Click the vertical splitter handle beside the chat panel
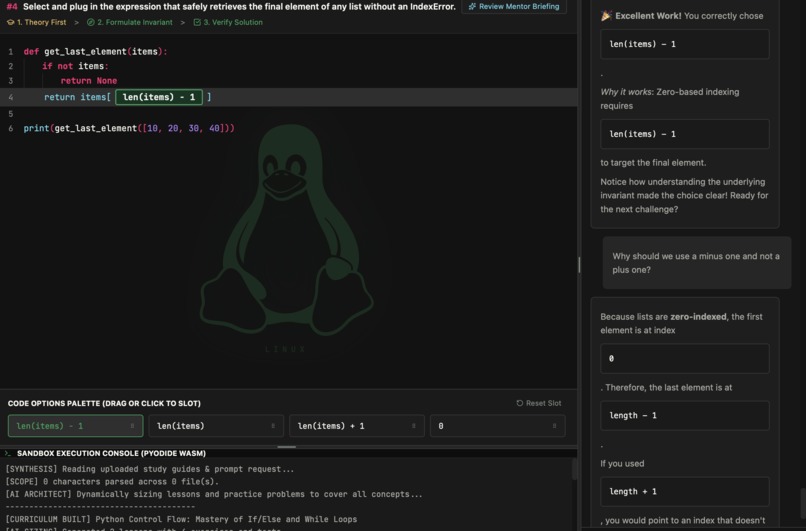The height and width of the screenshot is (531, 806). point(579,265)
